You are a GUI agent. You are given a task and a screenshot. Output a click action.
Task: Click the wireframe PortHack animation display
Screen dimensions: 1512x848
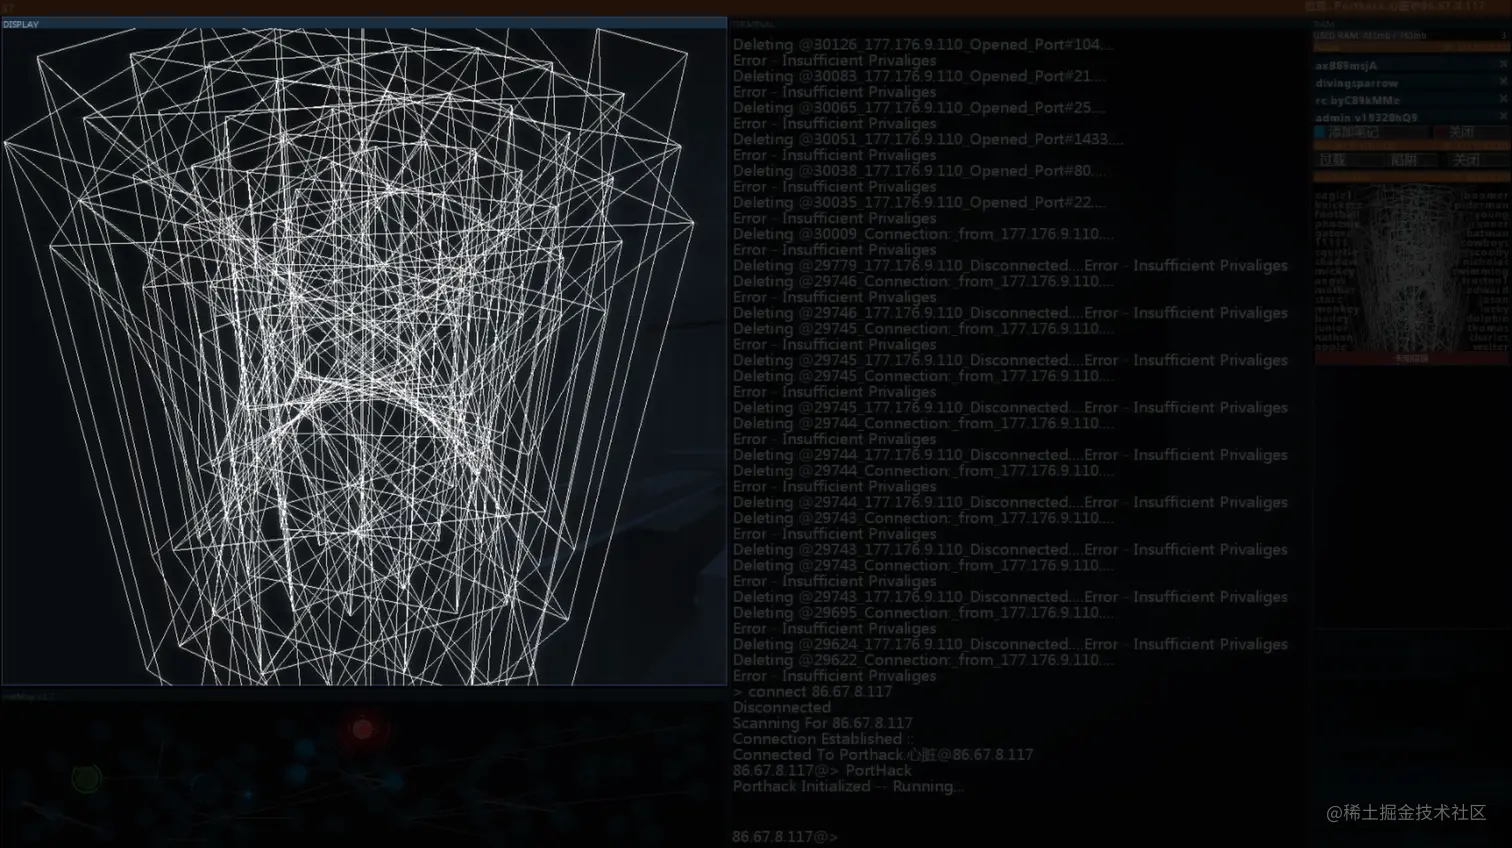coord(364,357)
